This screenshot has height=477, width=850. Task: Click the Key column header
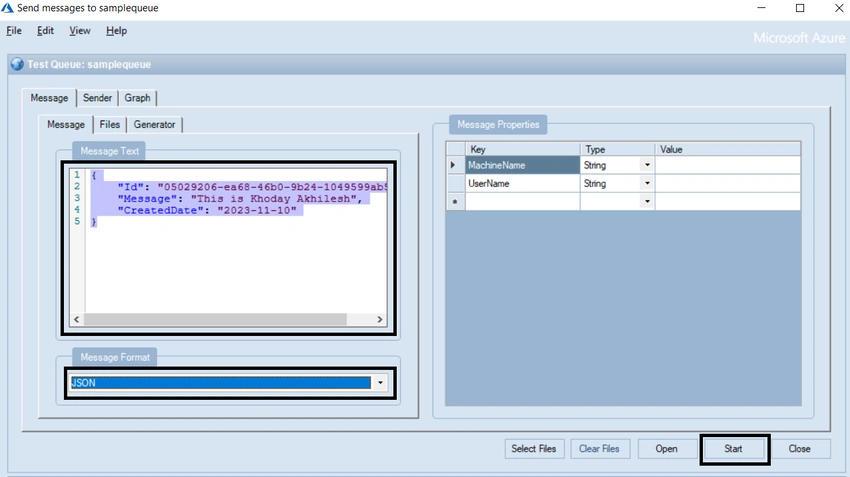click(523, 149)
